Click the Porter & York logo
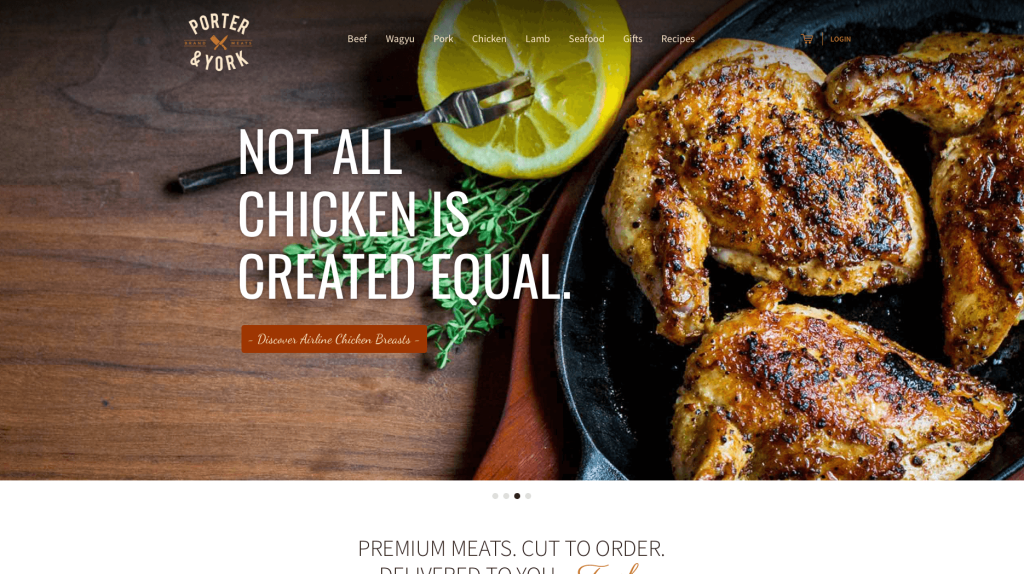 point(219,42)
